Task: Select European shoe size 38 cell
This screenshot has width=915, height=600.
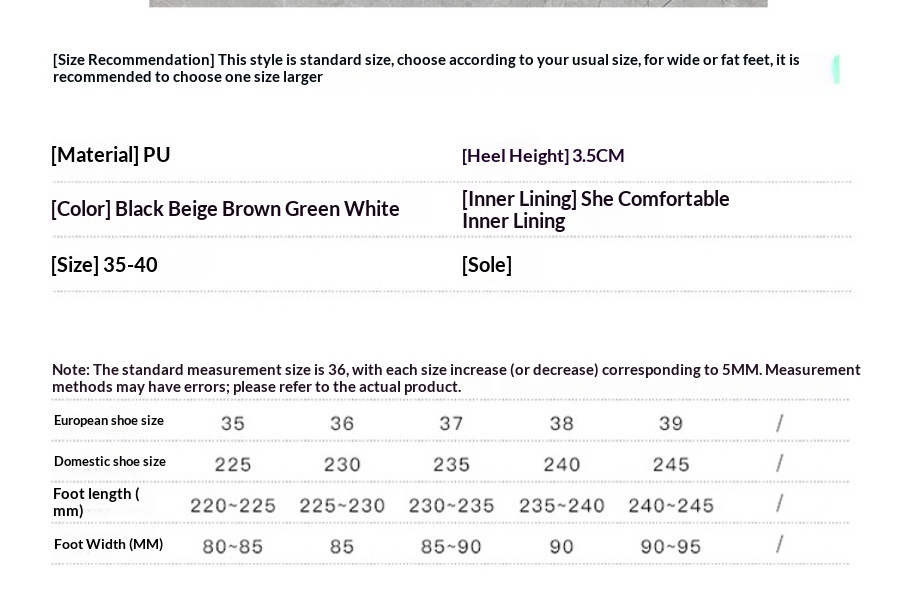Action: [x=562, y=423]
